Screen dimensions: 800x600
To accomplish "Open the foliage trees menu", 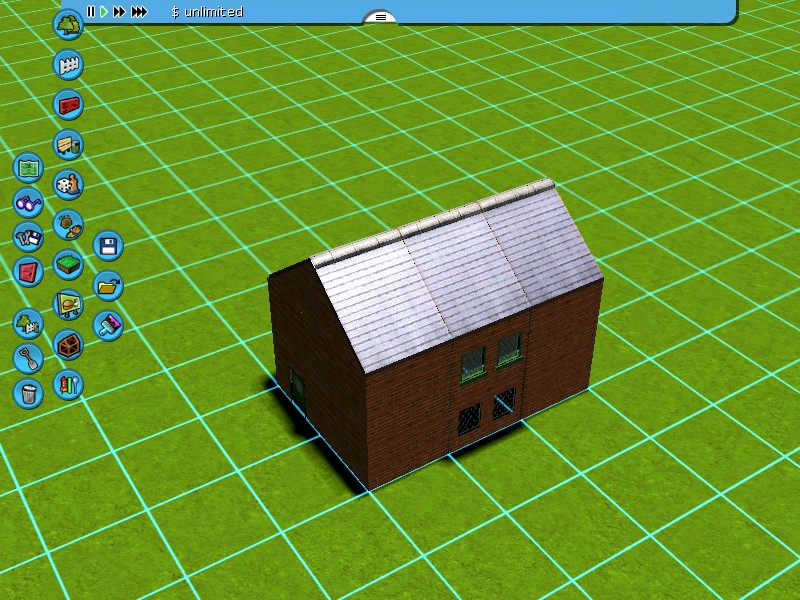I will [x=68, y=25].
